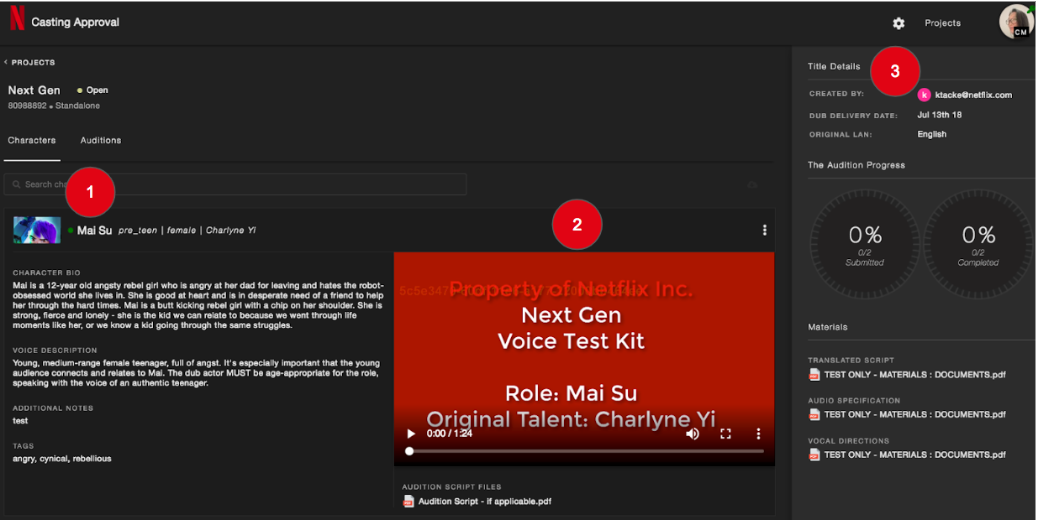Open video player more options menu
The height and width of the screenshot is (520, 1037).
click(758, 434)
